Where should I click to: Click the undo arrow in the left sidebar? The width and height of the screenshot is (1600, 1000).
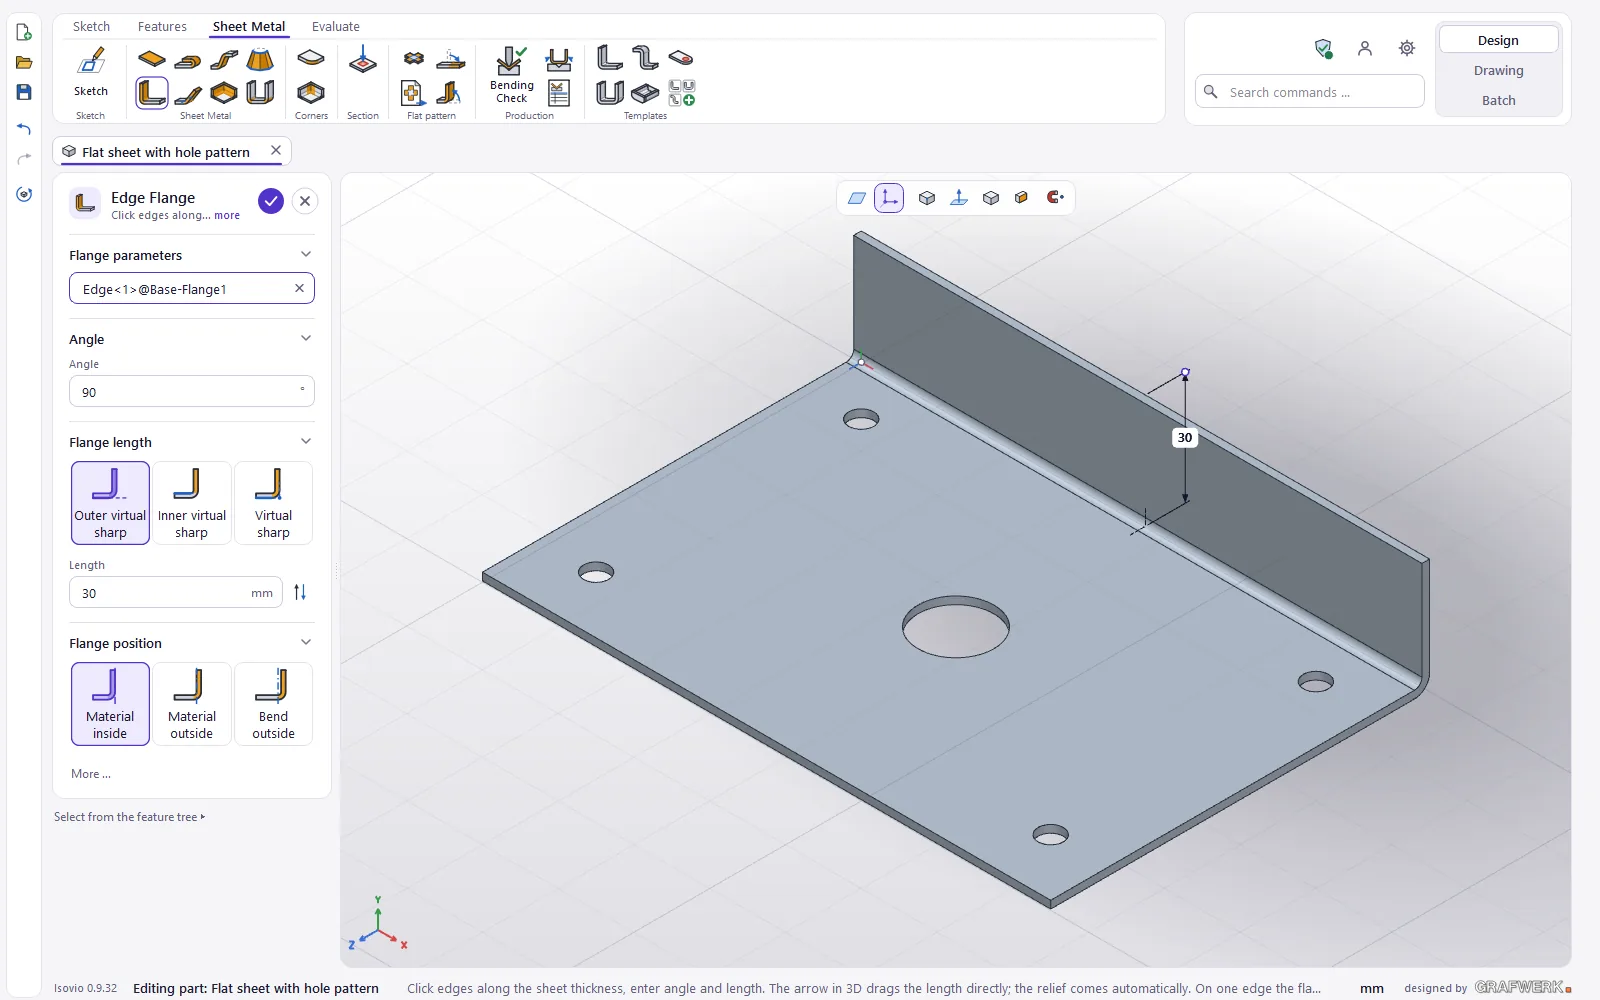click(24, 129)
